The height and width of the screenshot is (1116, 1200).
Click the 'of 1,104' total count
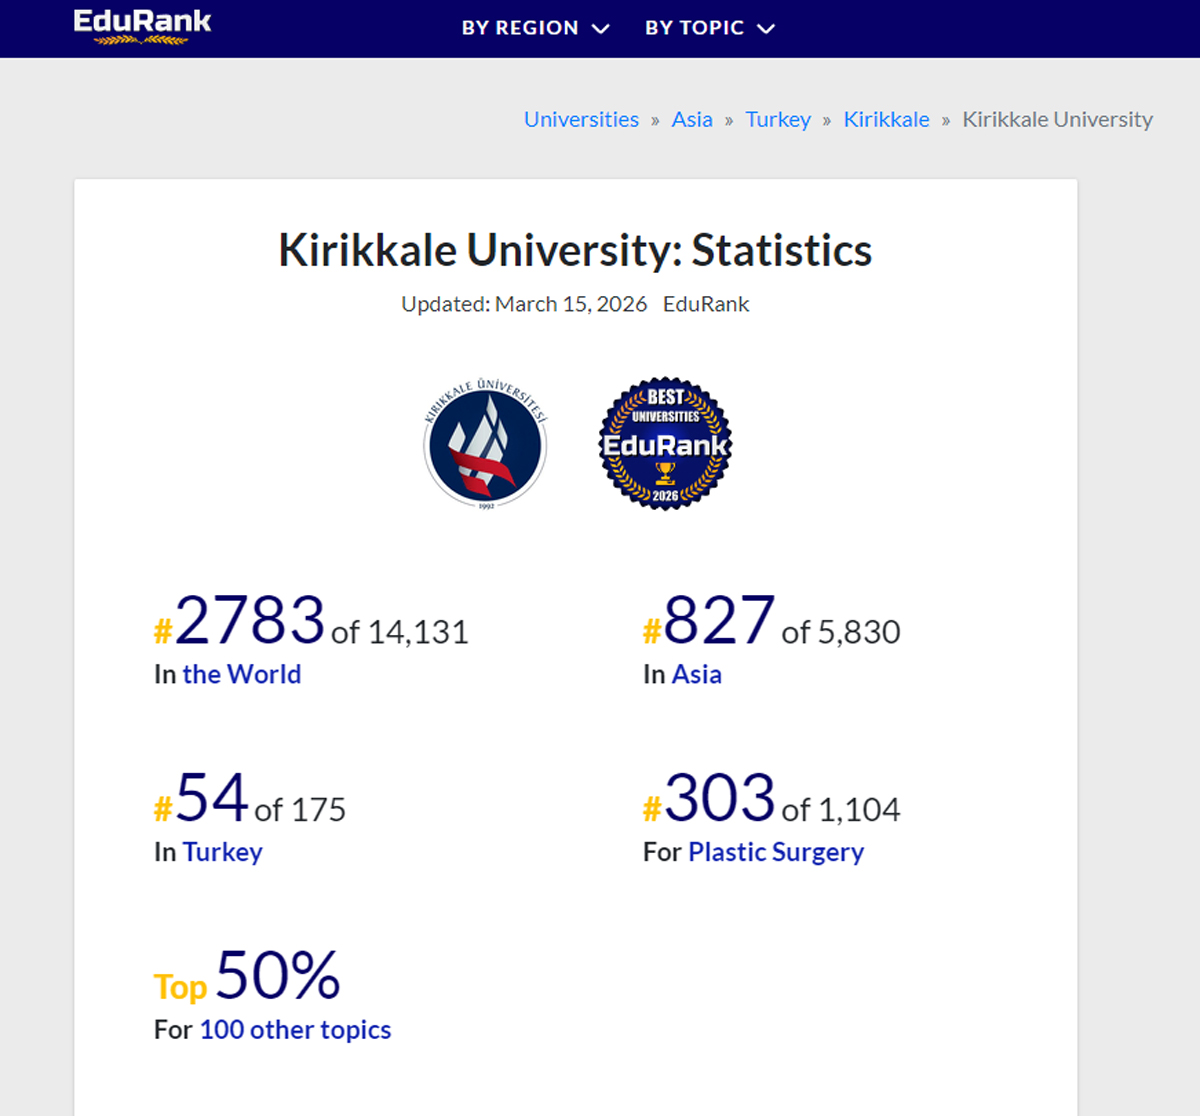(x=841, y=809)
